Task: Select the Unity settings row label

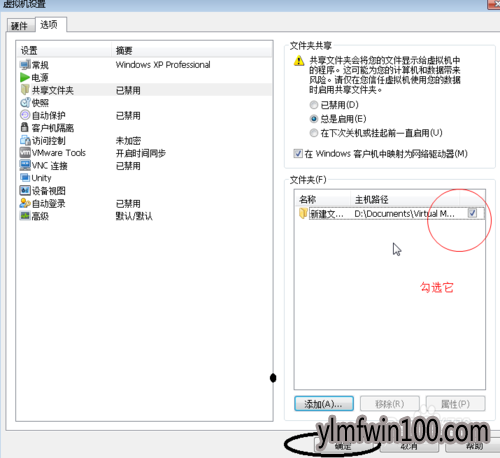Action: tap(42, 178)
